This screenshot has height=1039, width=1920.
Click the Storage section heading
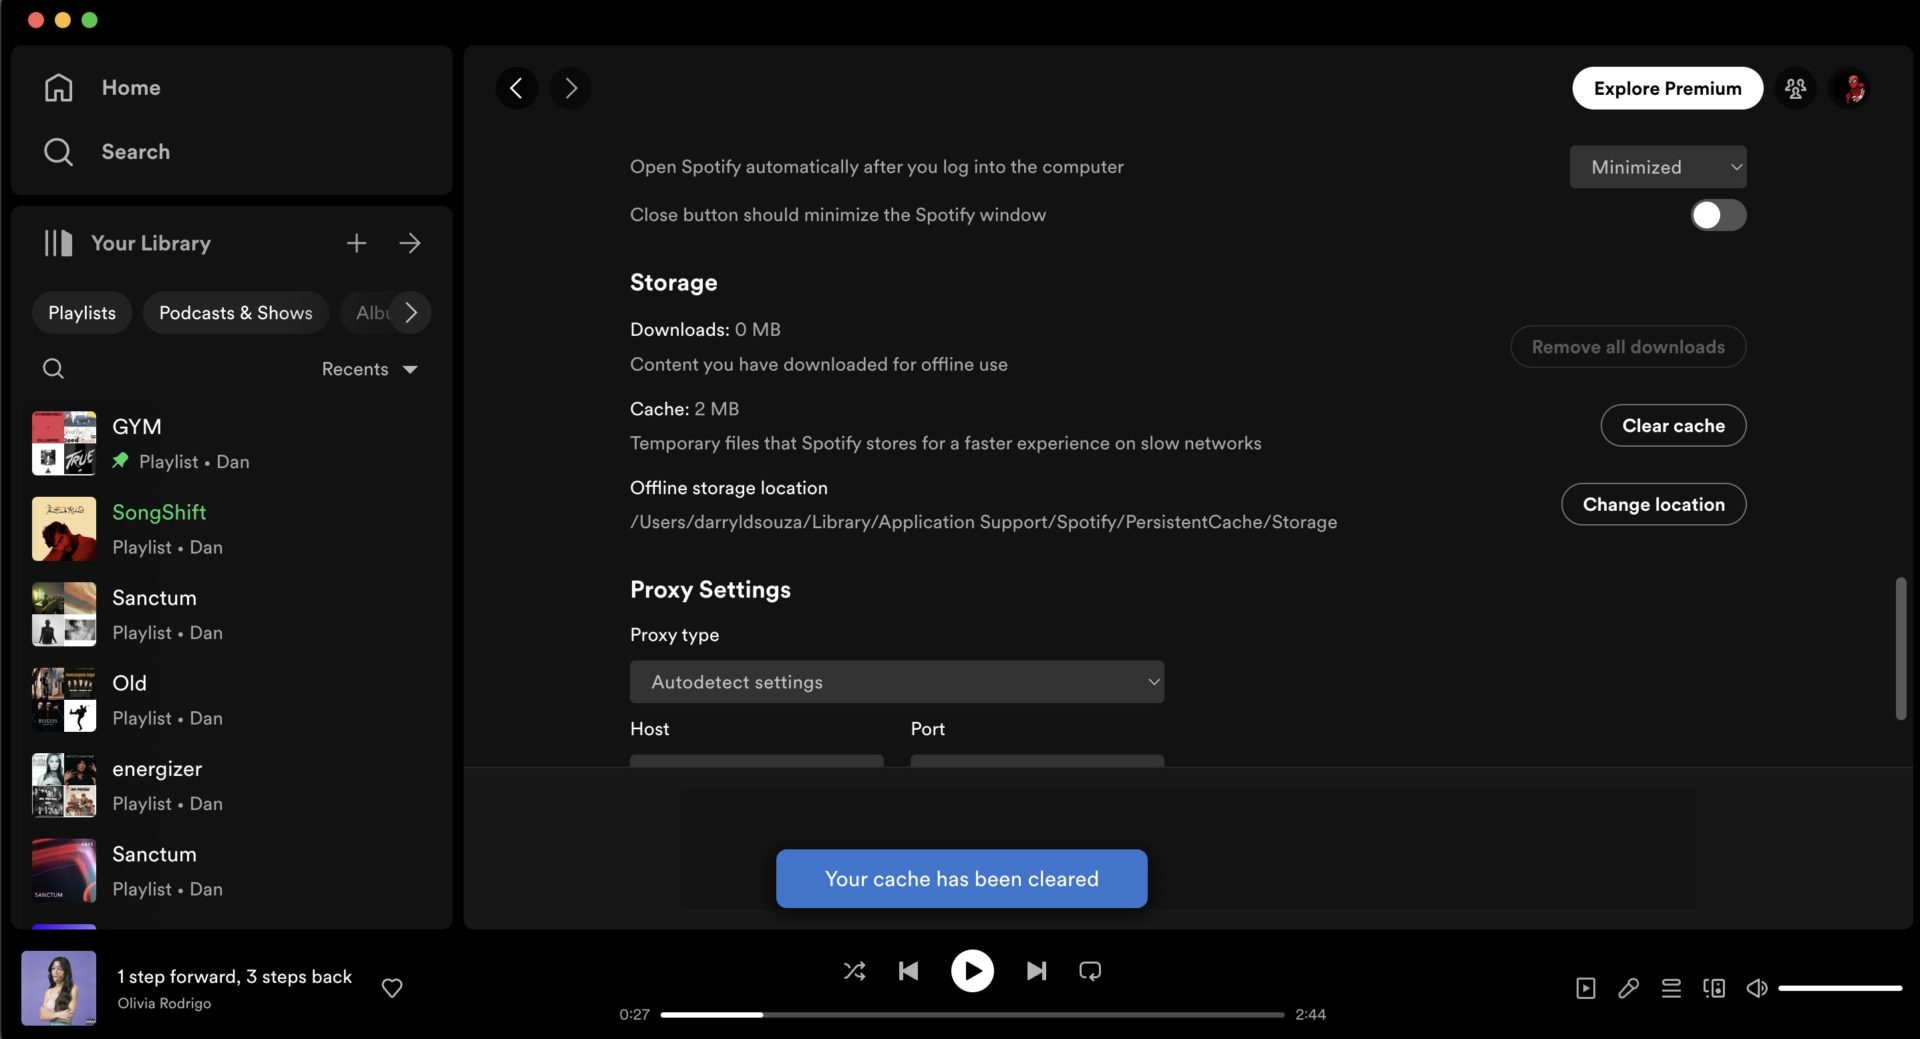point(673,283)
